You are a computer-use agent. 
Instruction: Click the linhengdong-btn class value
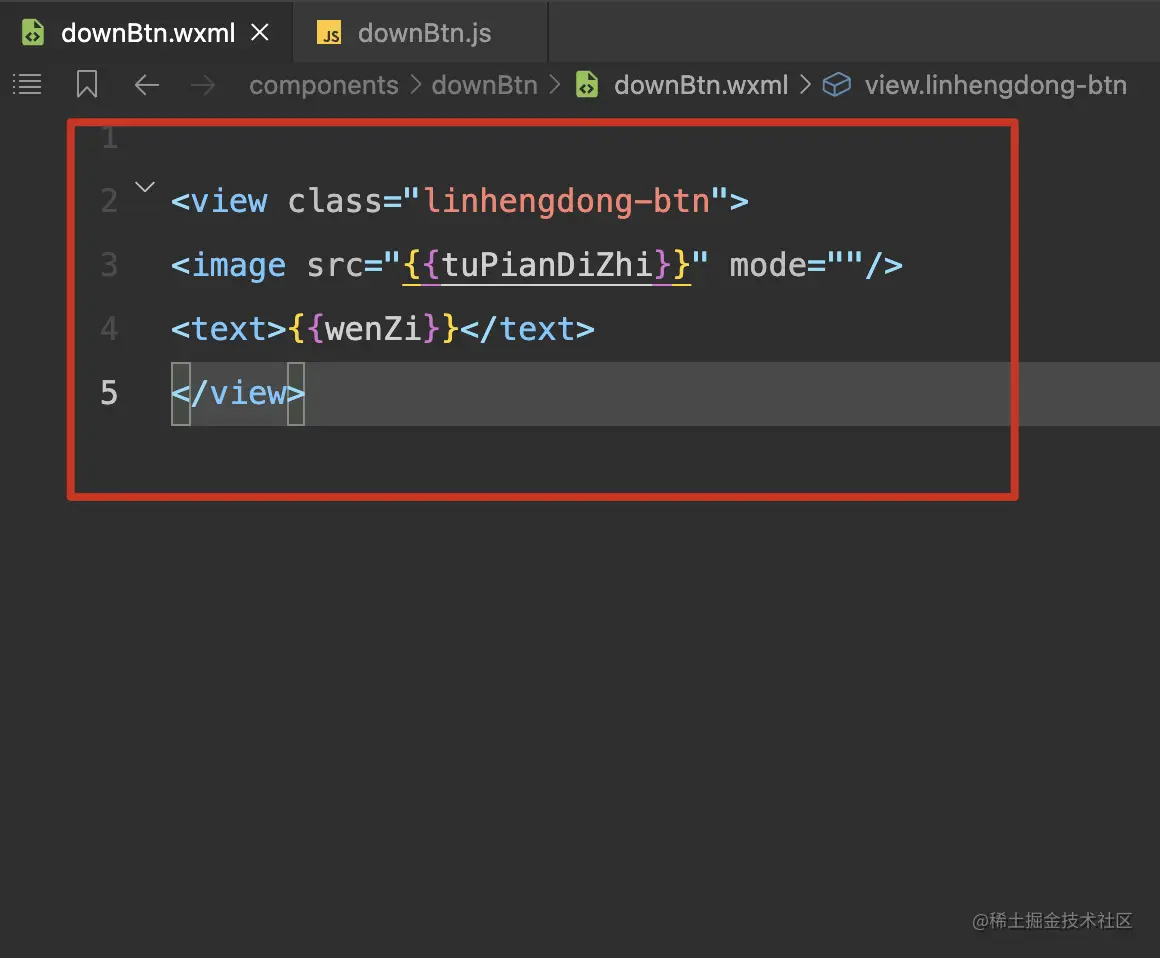567,201
